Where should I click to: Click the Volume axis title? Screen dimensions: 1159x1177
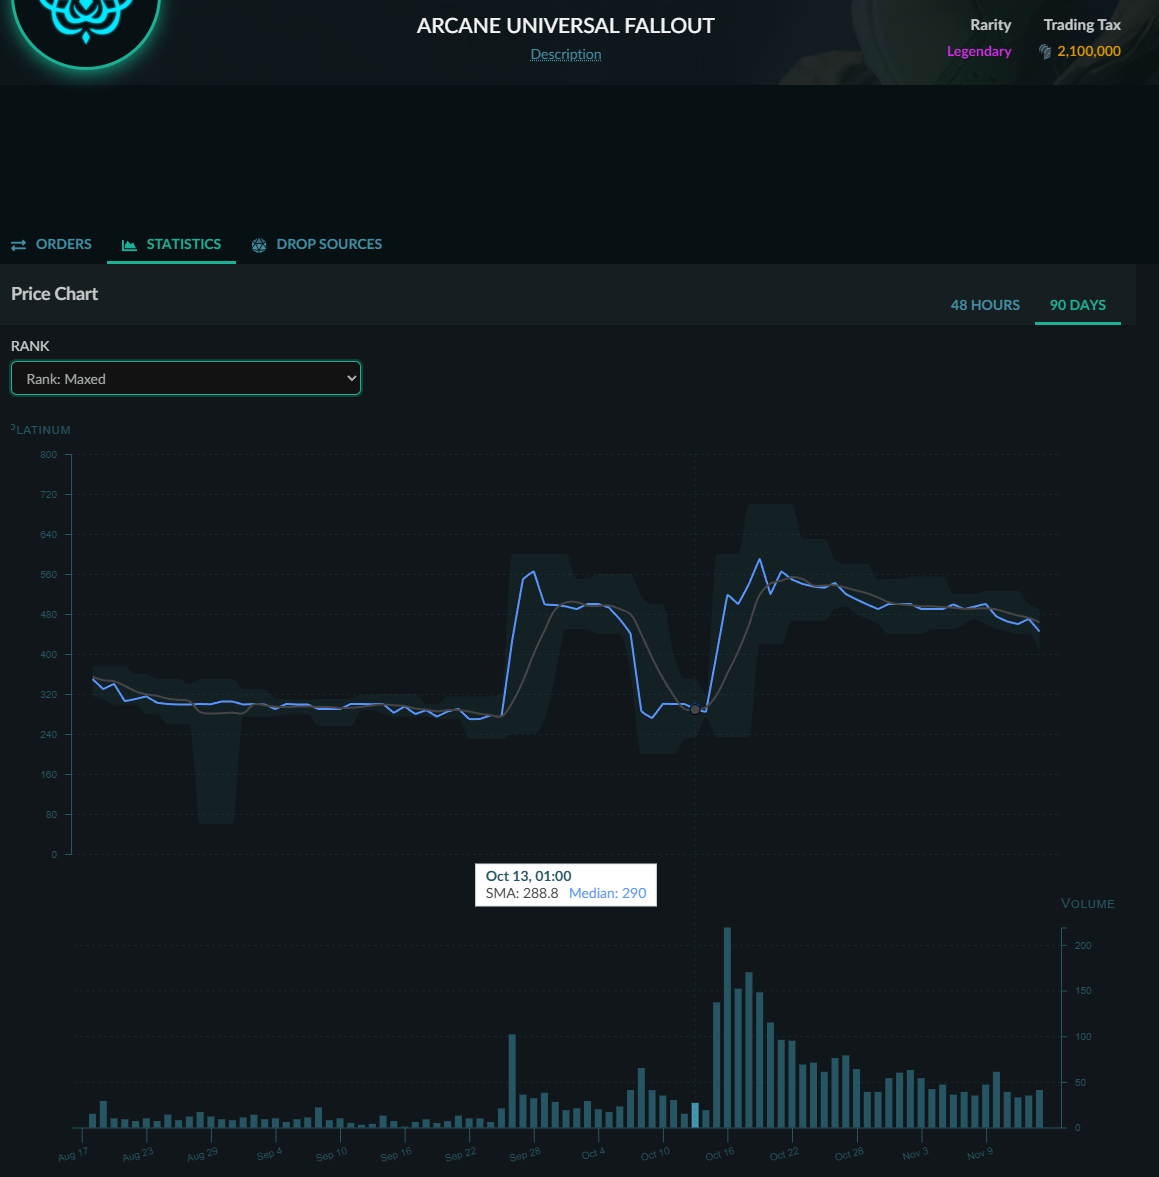point(1088,904)
